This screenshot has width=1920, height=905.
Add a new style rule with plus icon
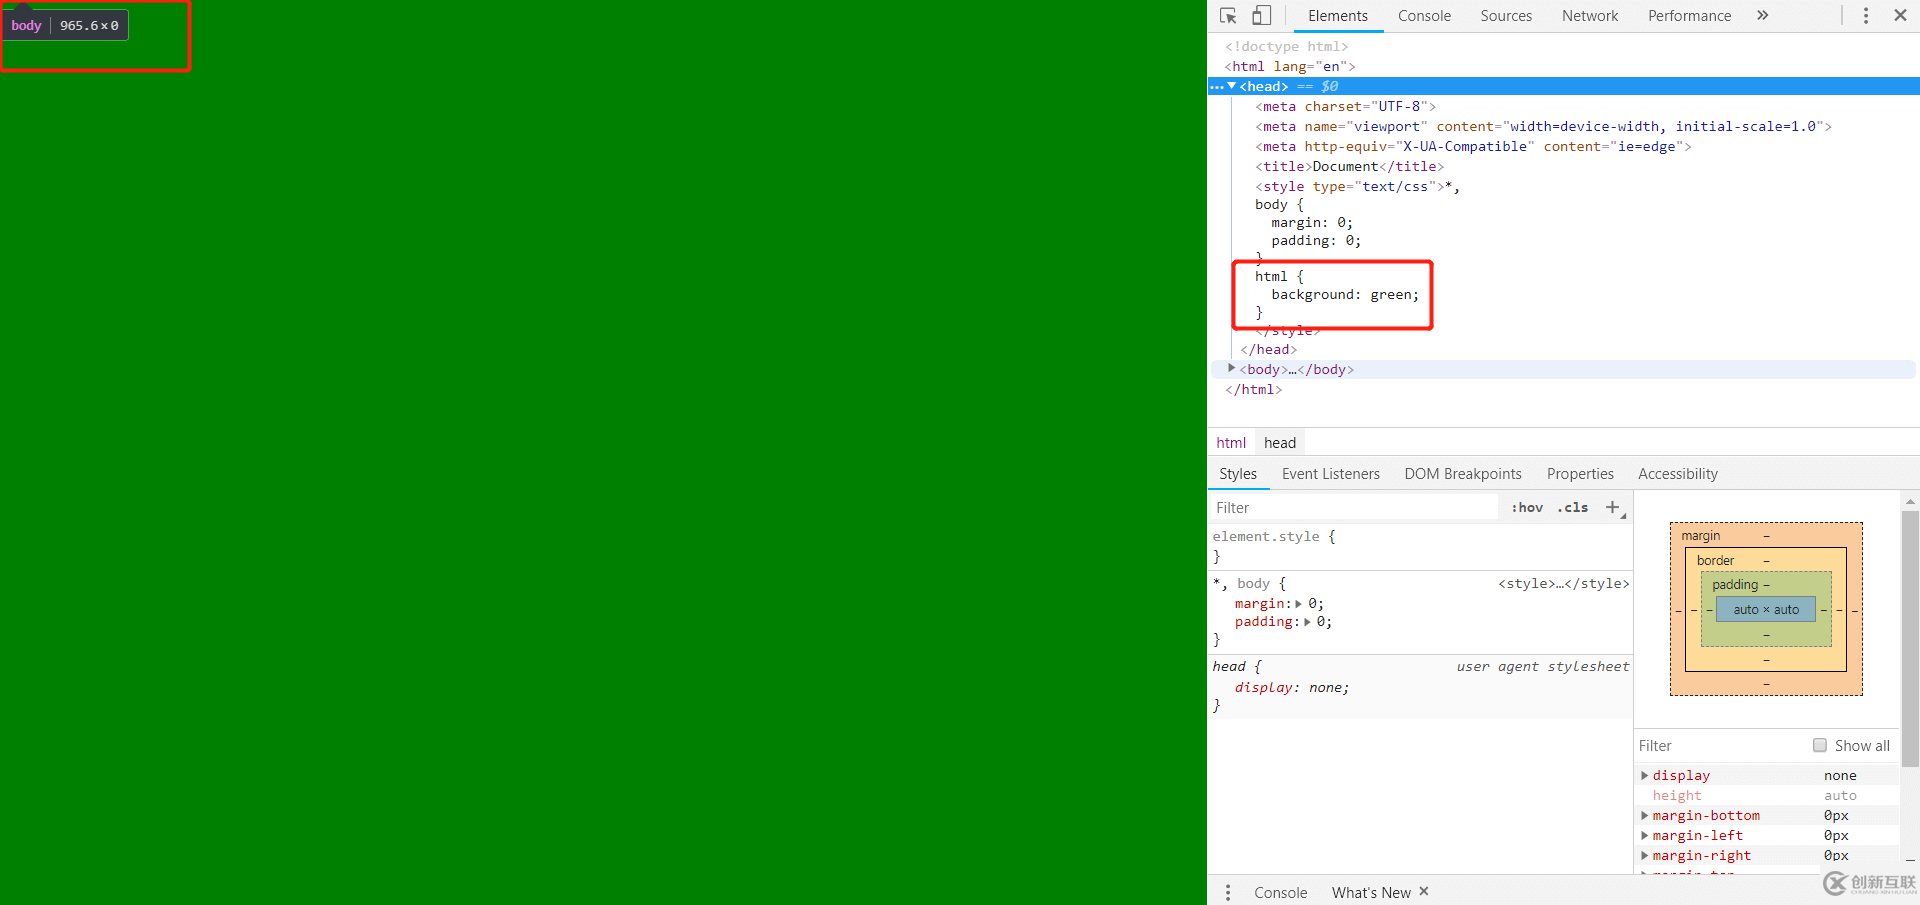point(1612,507)
